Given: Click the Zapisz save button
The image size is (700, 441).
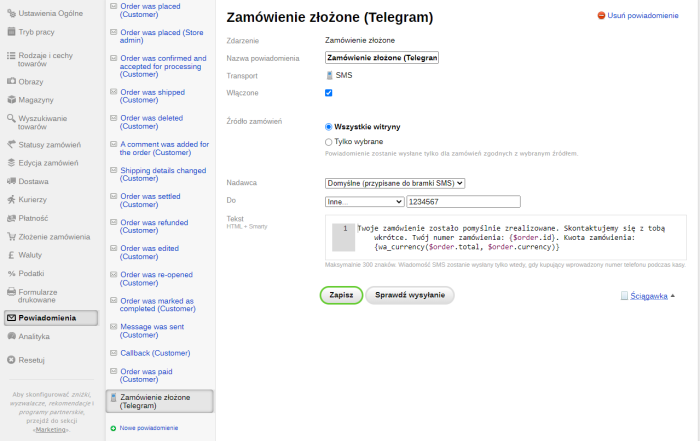Looking at the screenshot, I should tap(341, 295).
